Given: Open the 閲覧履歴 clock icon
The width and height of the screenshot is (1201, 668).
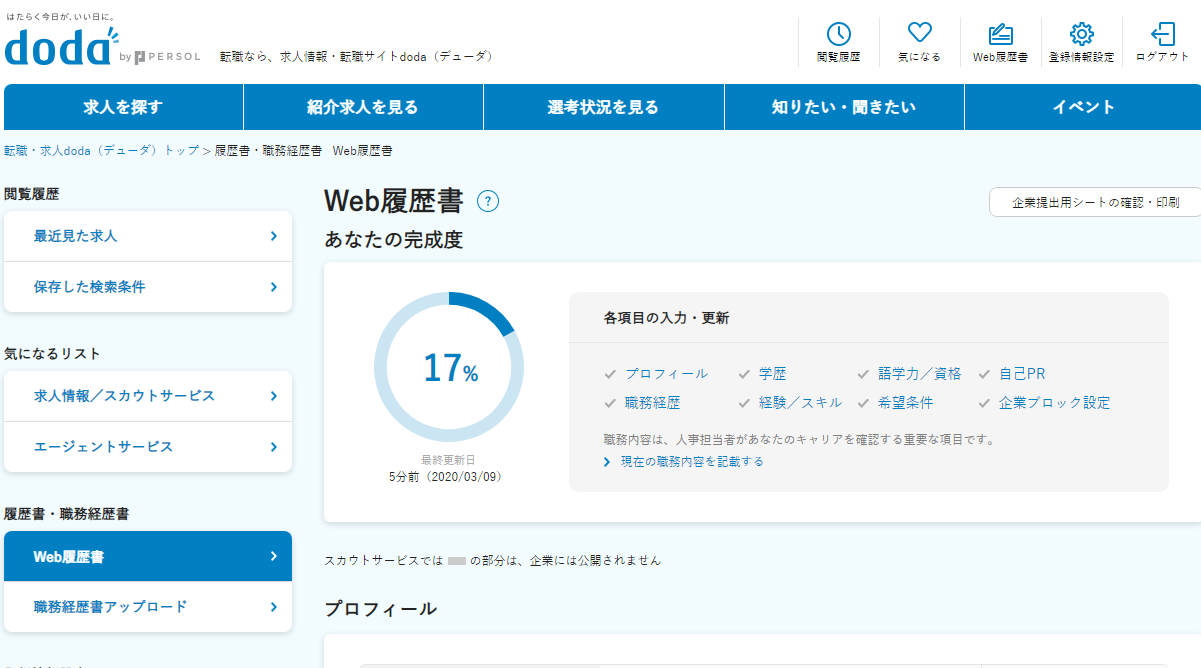Looking at the screenshot, I should [x=838, y=35].
